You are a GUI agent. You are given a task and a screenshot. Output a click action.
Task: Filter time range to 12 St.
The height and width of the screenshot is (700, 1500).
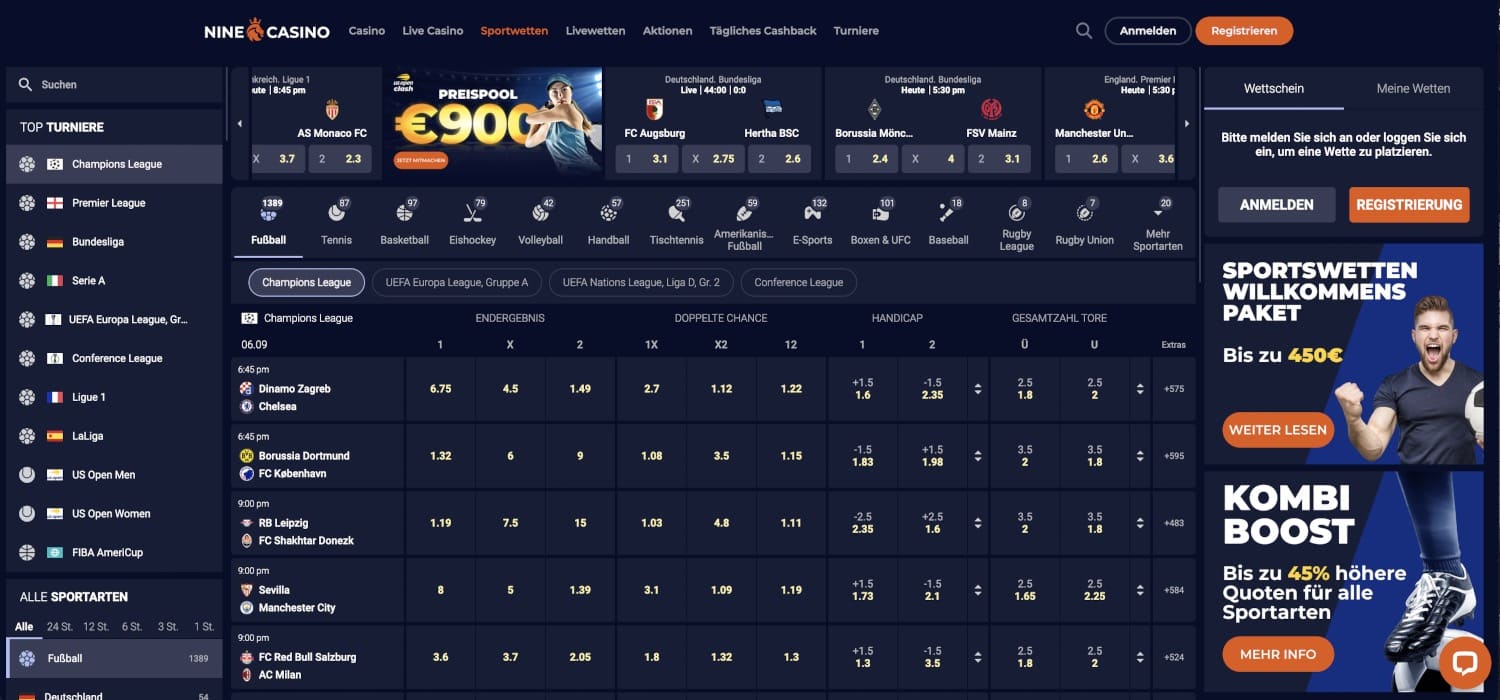96,627
